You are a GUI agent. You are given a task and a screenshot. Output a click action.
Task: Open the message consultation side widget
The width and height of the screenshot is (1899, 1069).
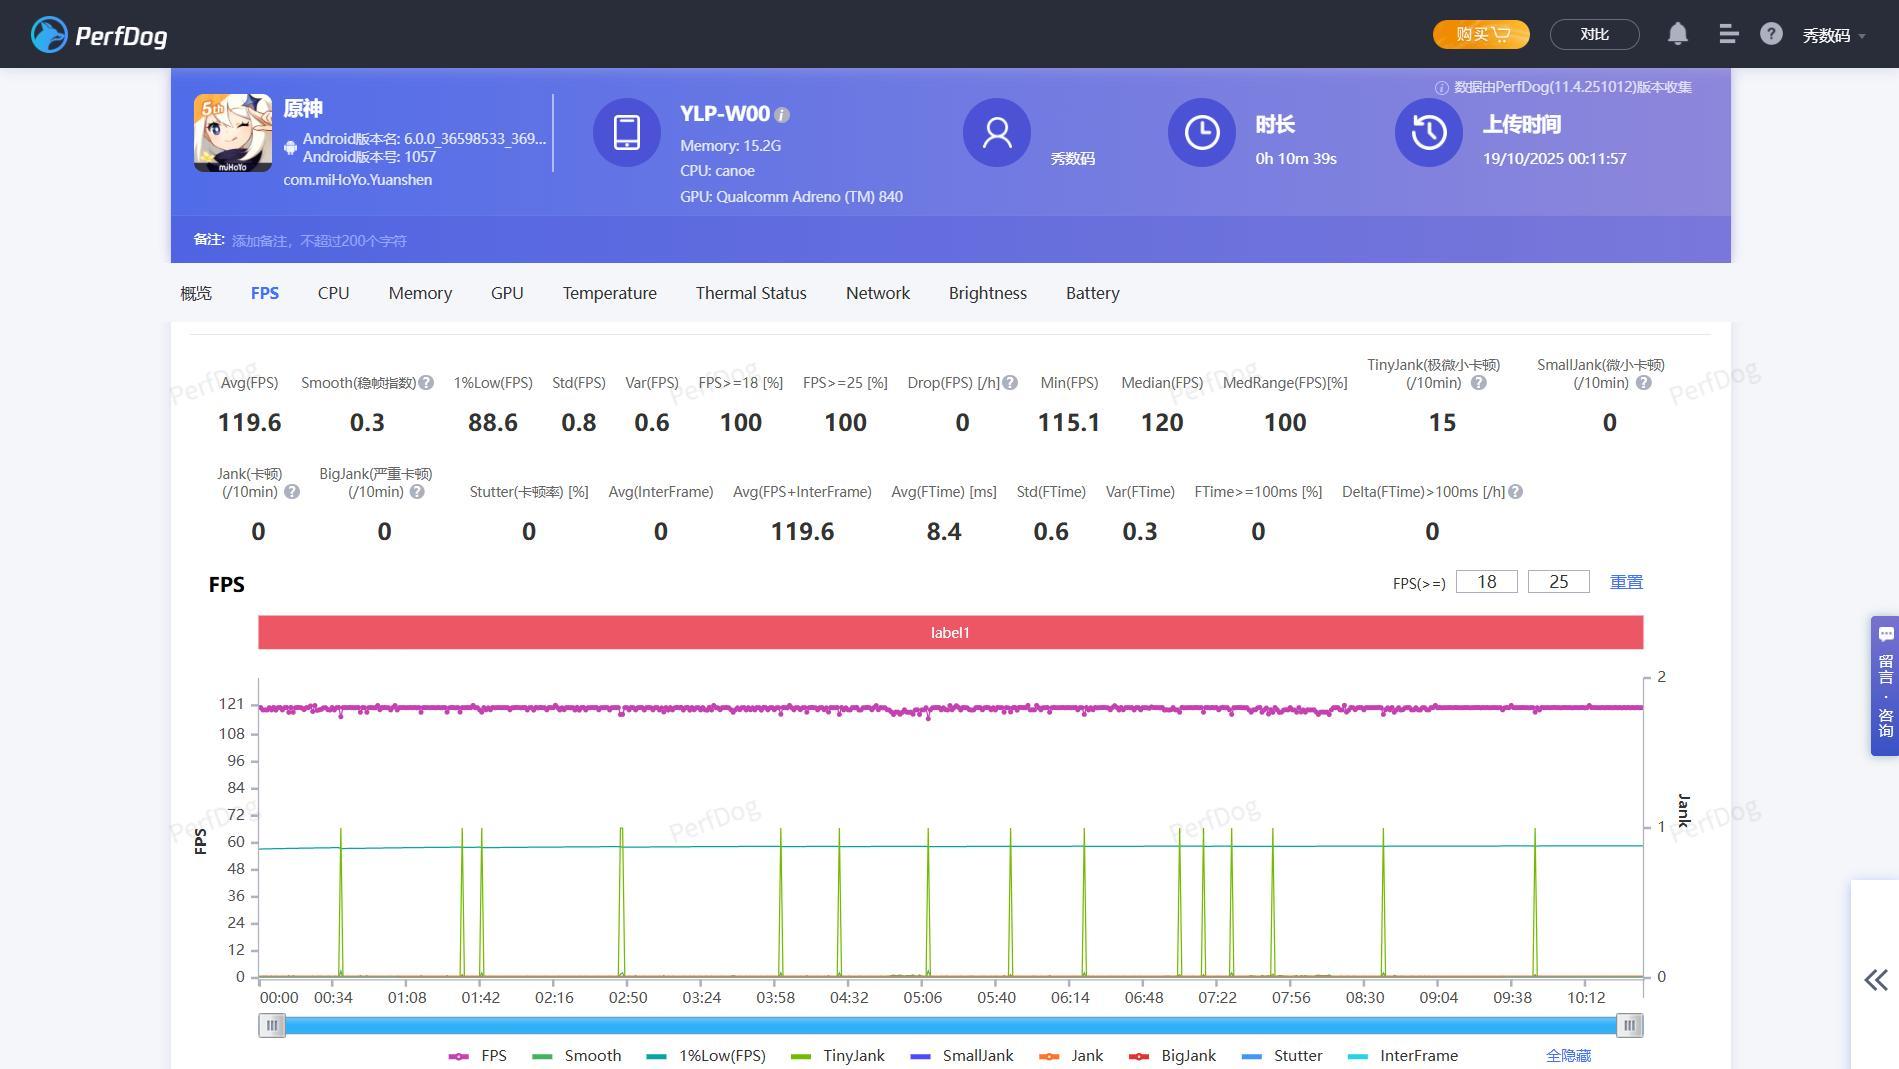pyautogui.click(x=1884, y=685)
